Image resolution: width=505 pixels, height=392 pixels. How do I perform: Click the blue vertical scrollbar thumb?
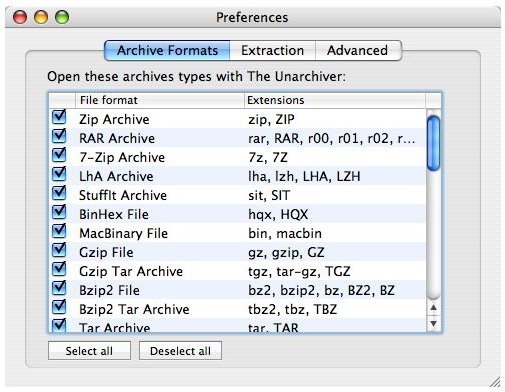coord(433,143)
